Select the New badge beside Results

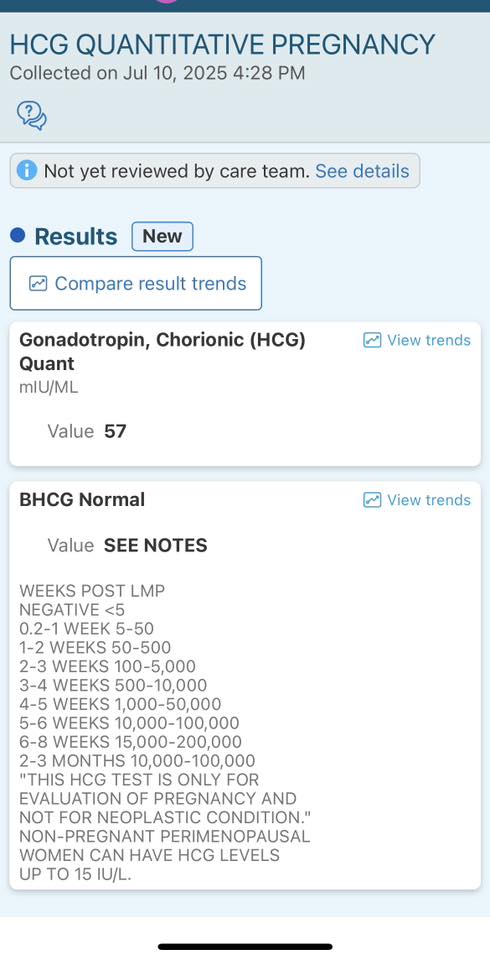click(x=162, y=236)
